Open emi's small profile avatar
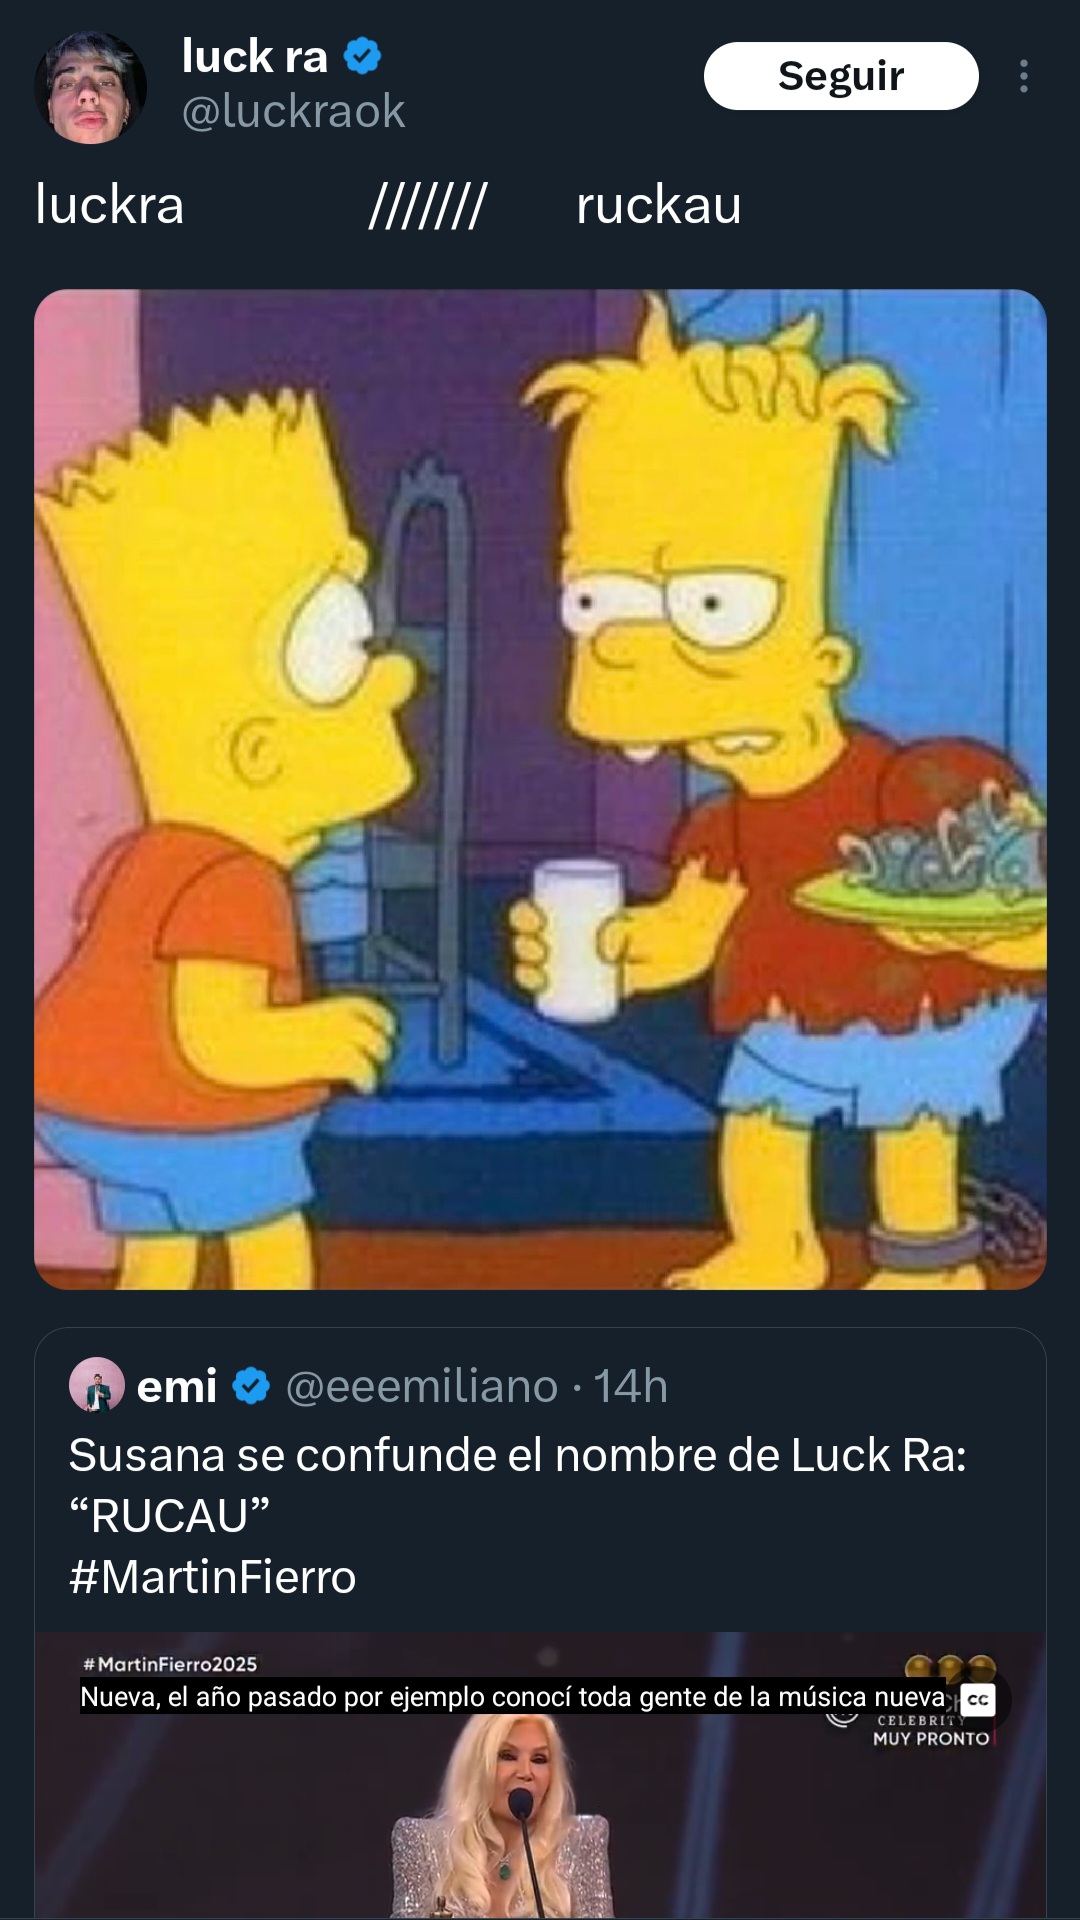The width and height of the screenshot is (1080, 1920). click(x=96, y=1385)
